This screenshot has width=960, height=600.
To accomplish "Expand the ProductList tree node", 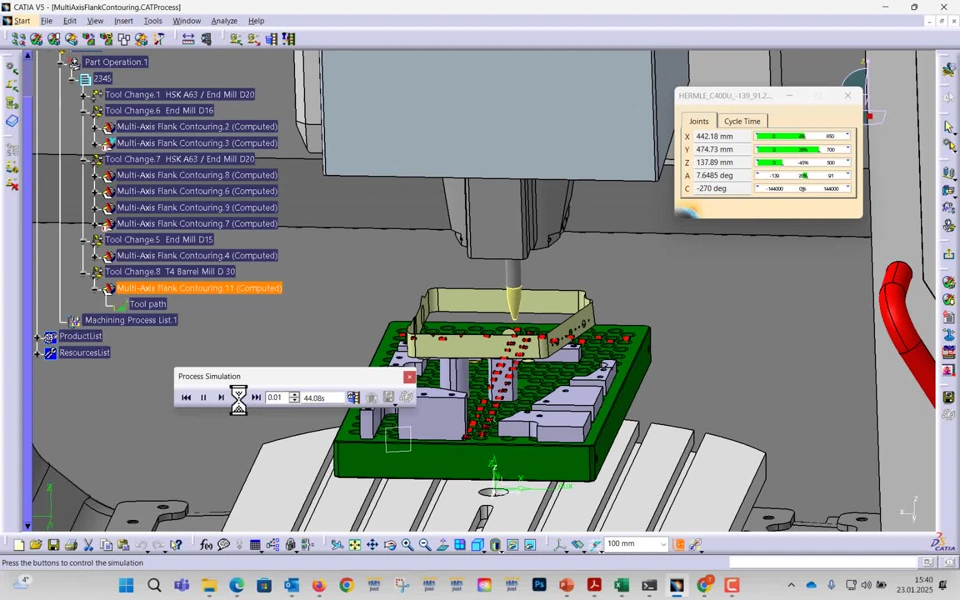I will click(x=37, y=337).
